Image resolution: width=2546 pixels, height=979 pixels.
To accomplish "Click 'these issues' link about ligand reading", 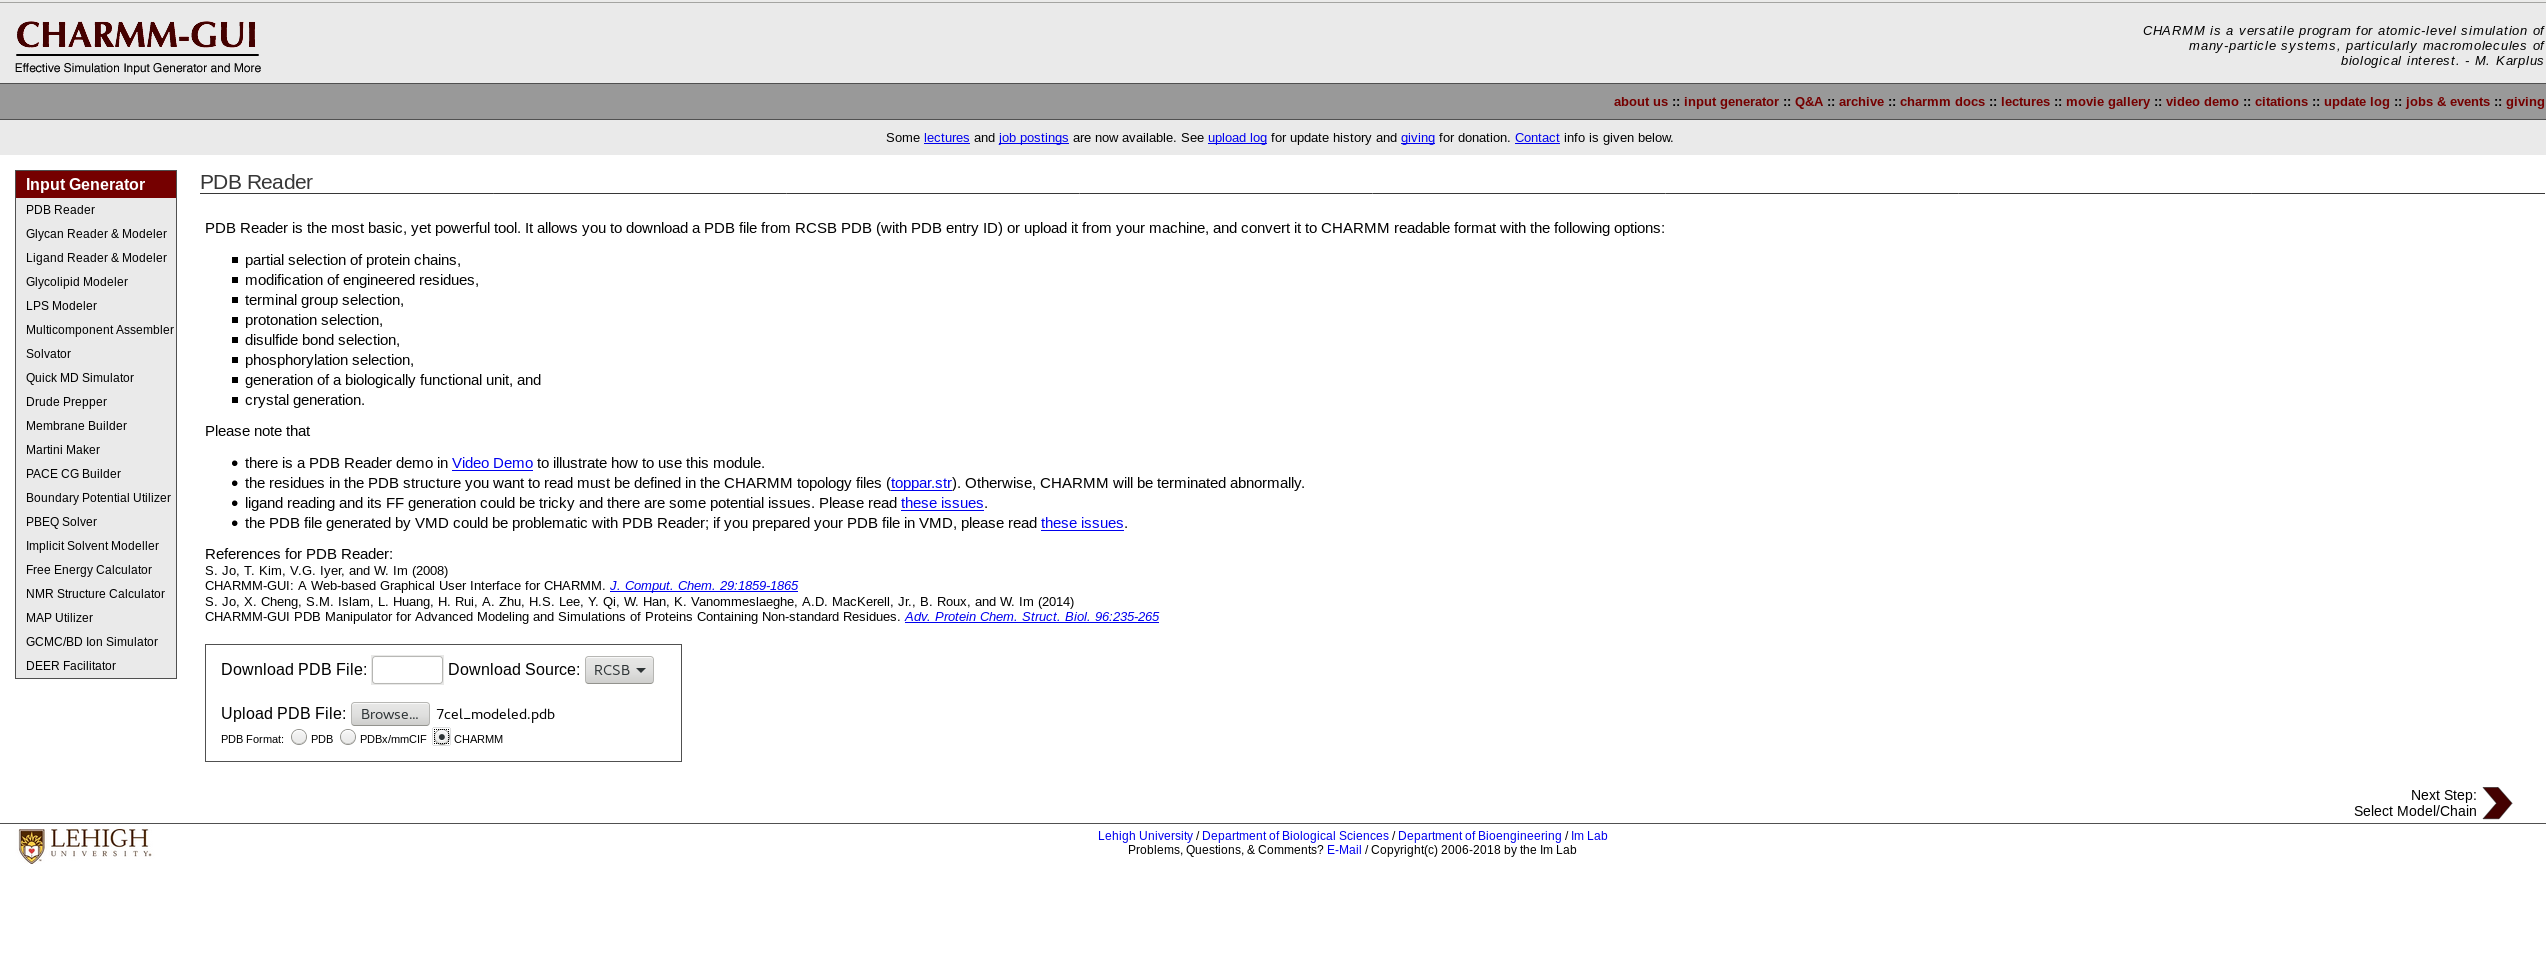I will click(x=942, y=503).
